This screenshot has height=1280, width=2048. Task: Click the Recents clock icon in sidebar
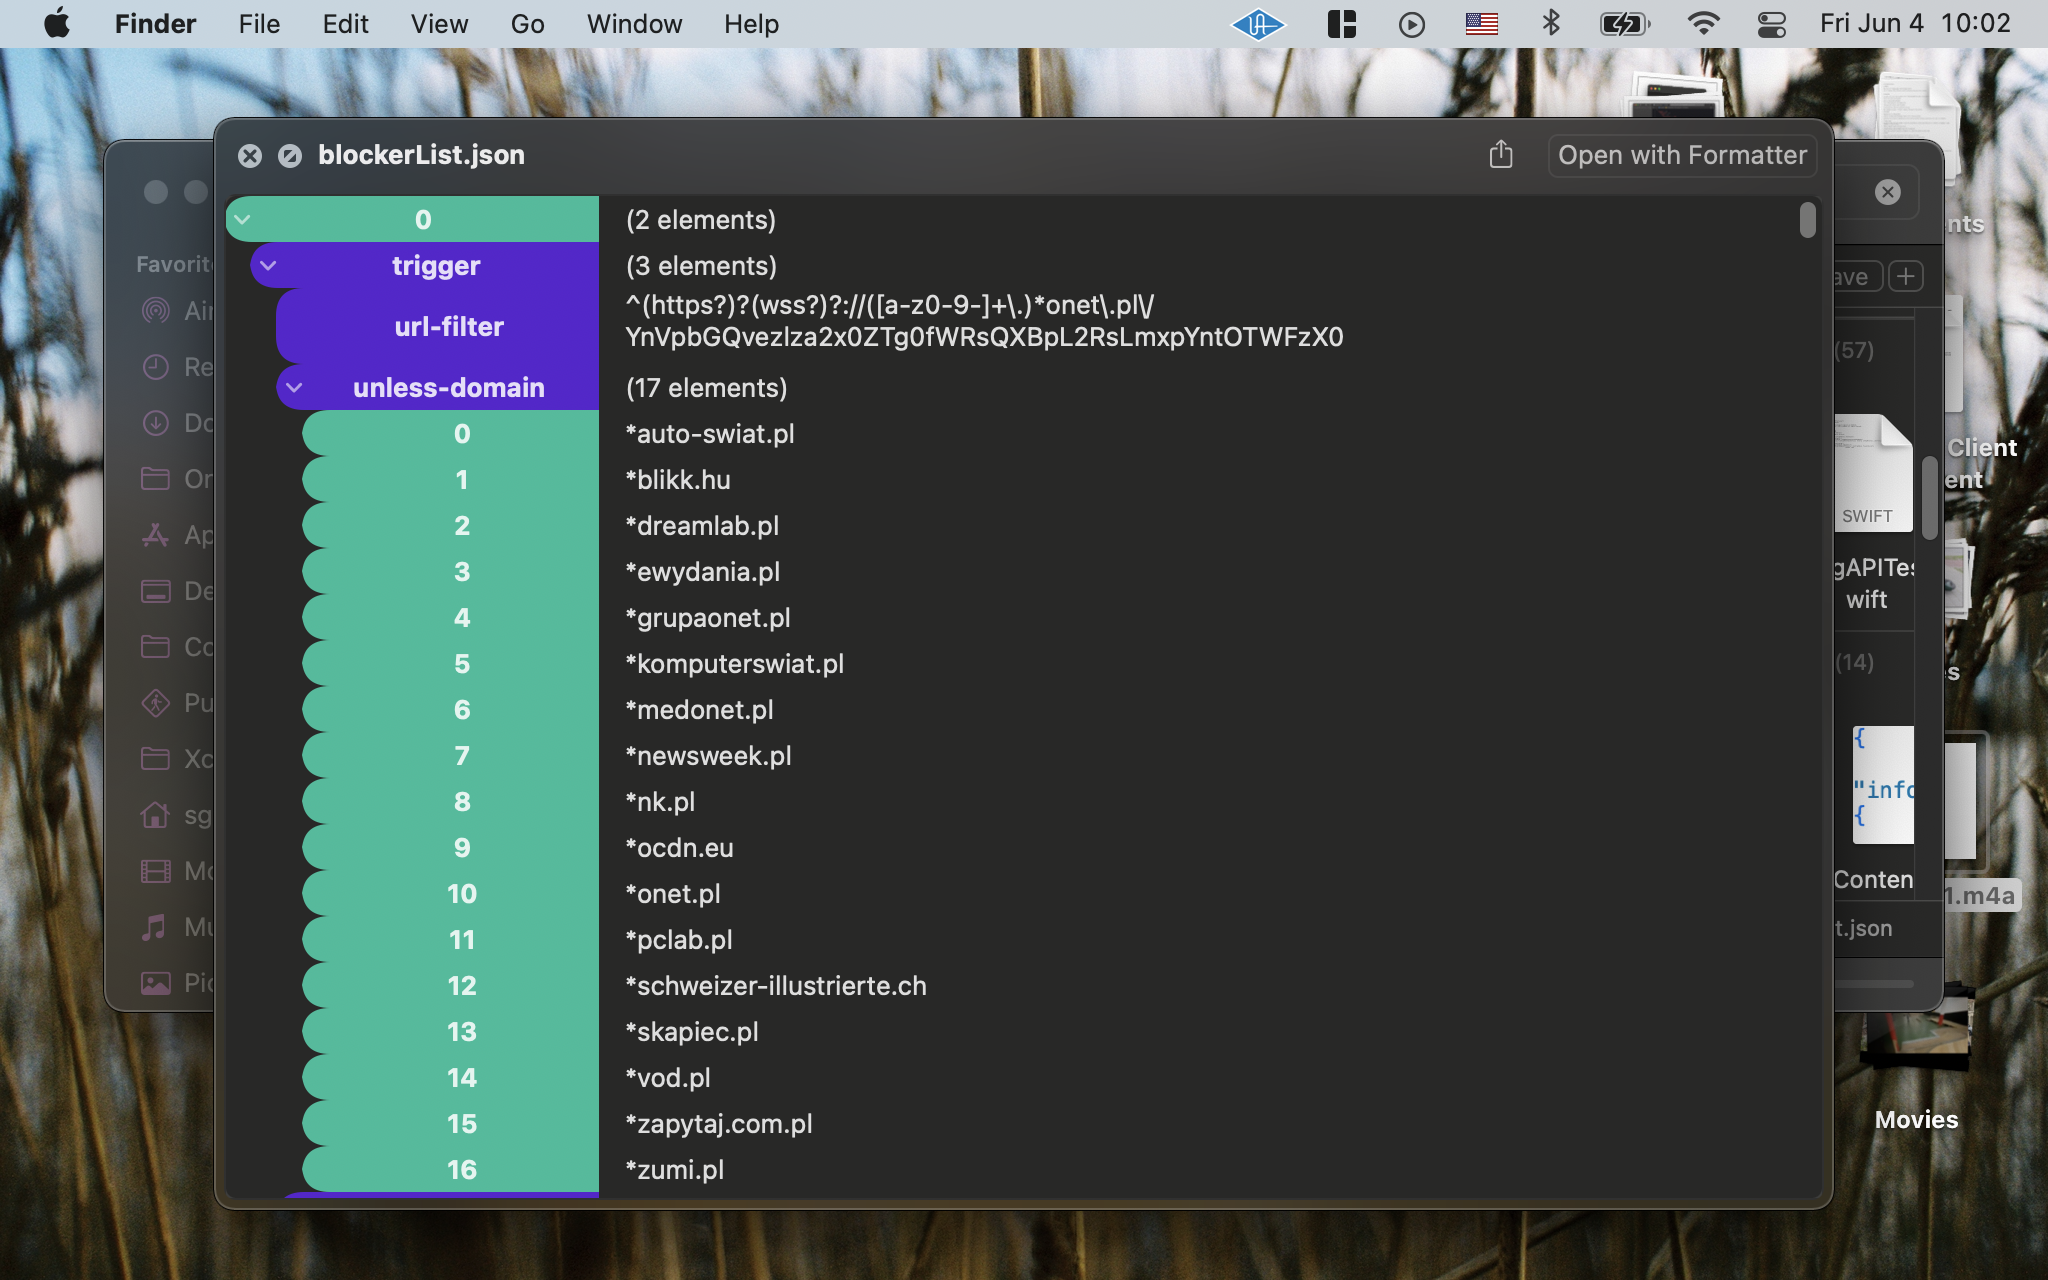point(155,367)
